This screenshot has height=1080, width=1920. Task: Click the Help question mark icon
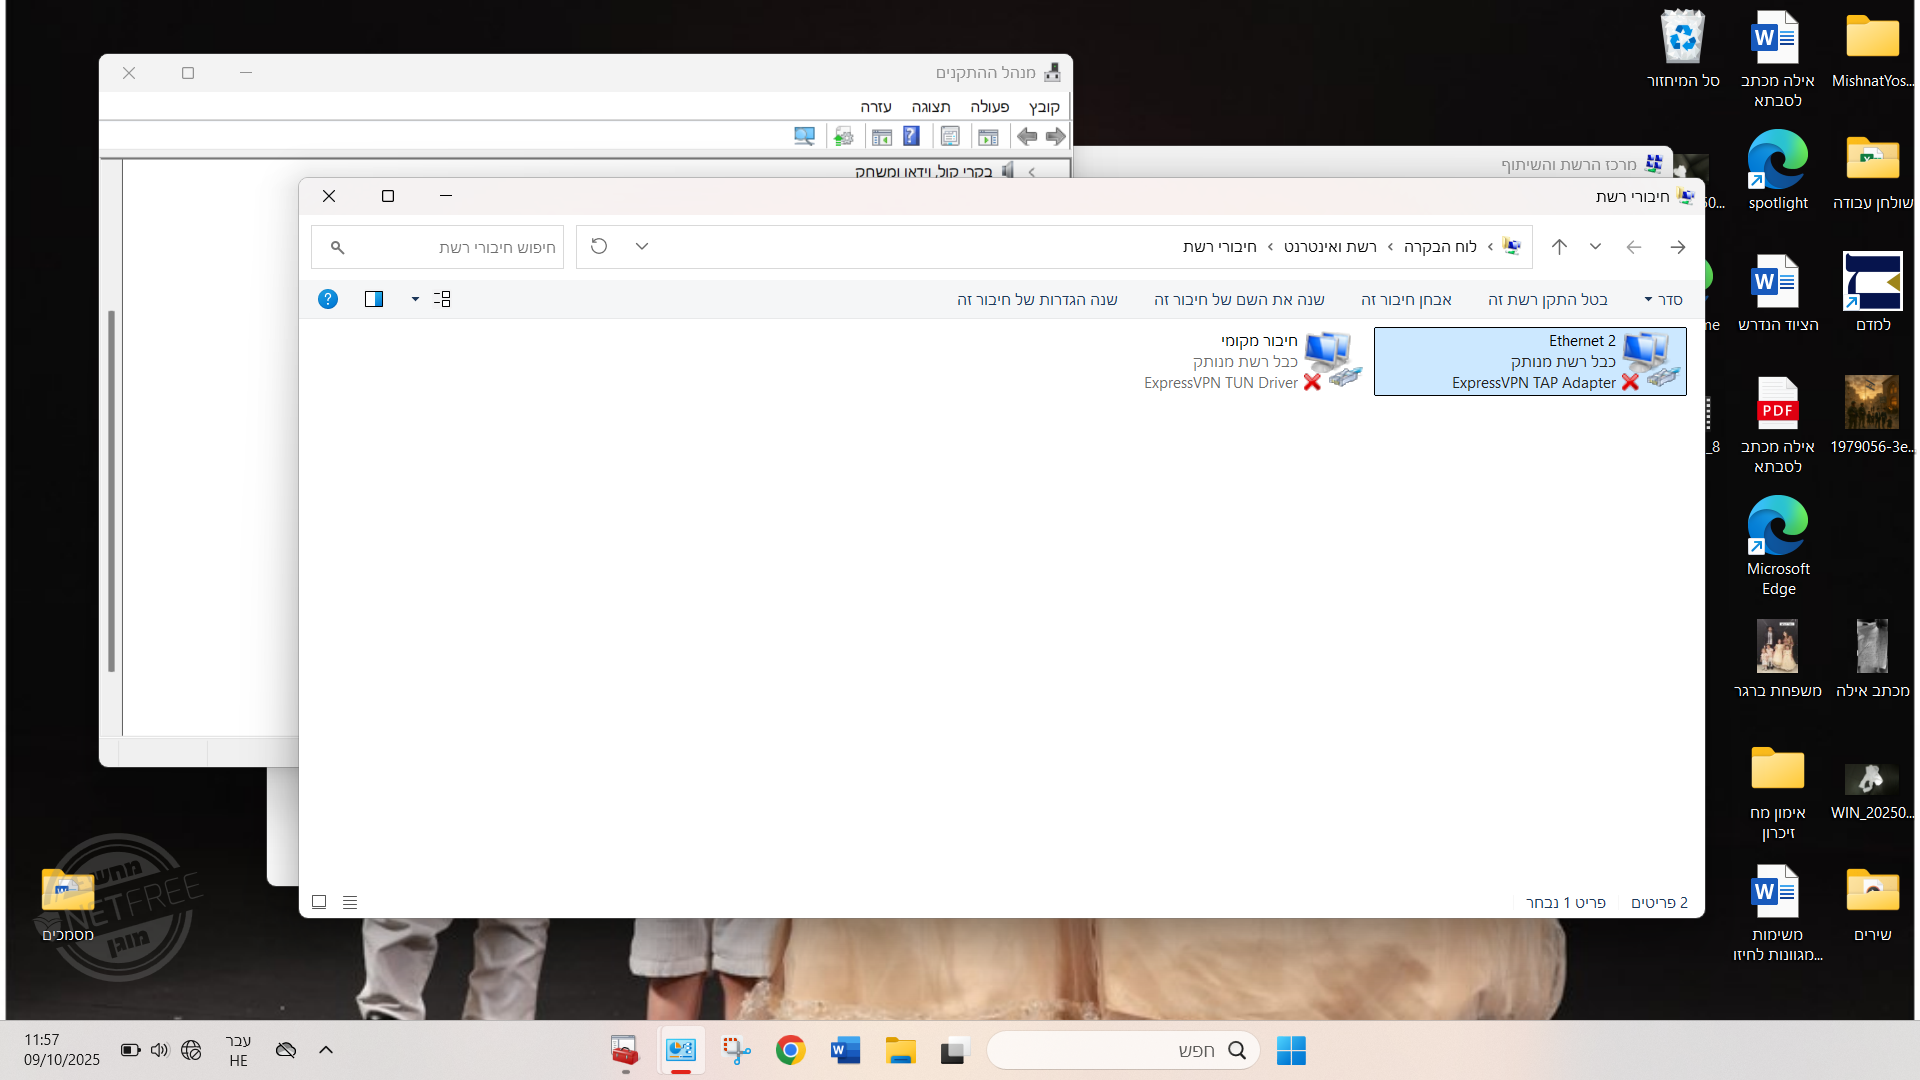tap(328, 299)
